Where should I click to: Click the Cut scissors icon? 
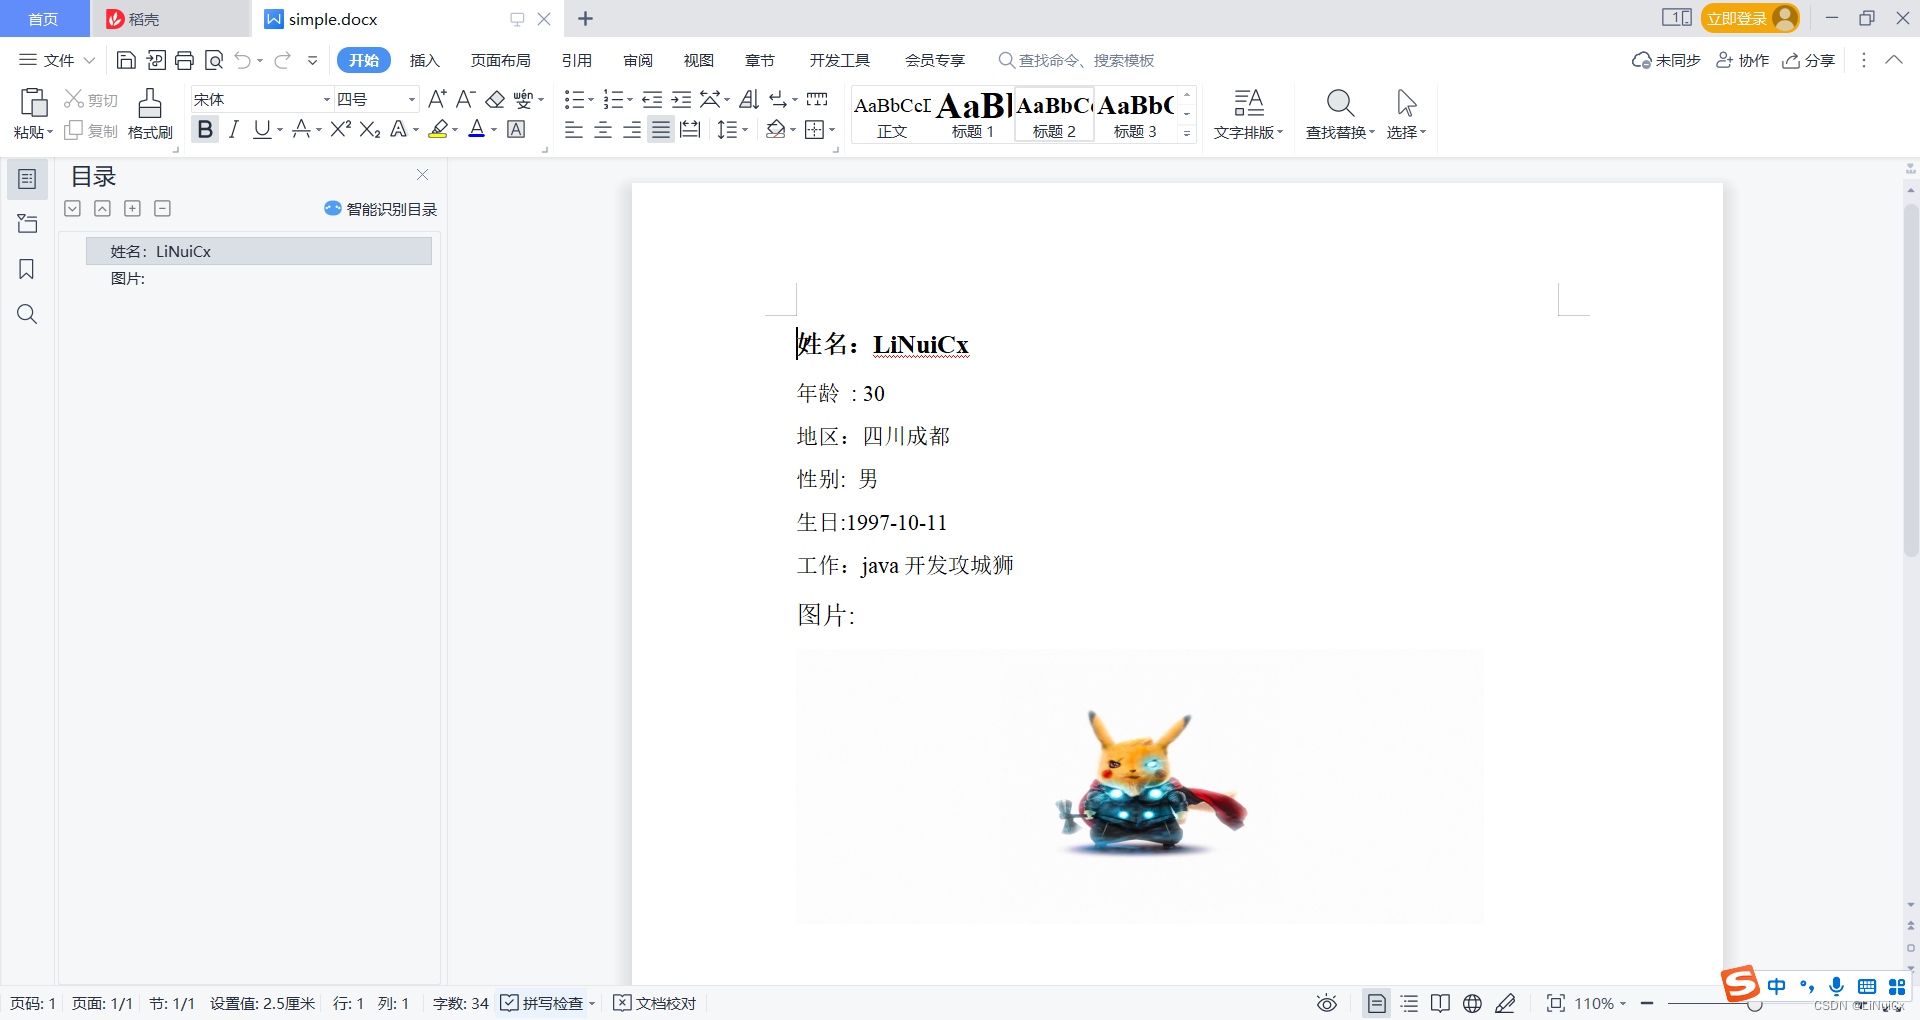pyautogui.click(x=73, y=99)
